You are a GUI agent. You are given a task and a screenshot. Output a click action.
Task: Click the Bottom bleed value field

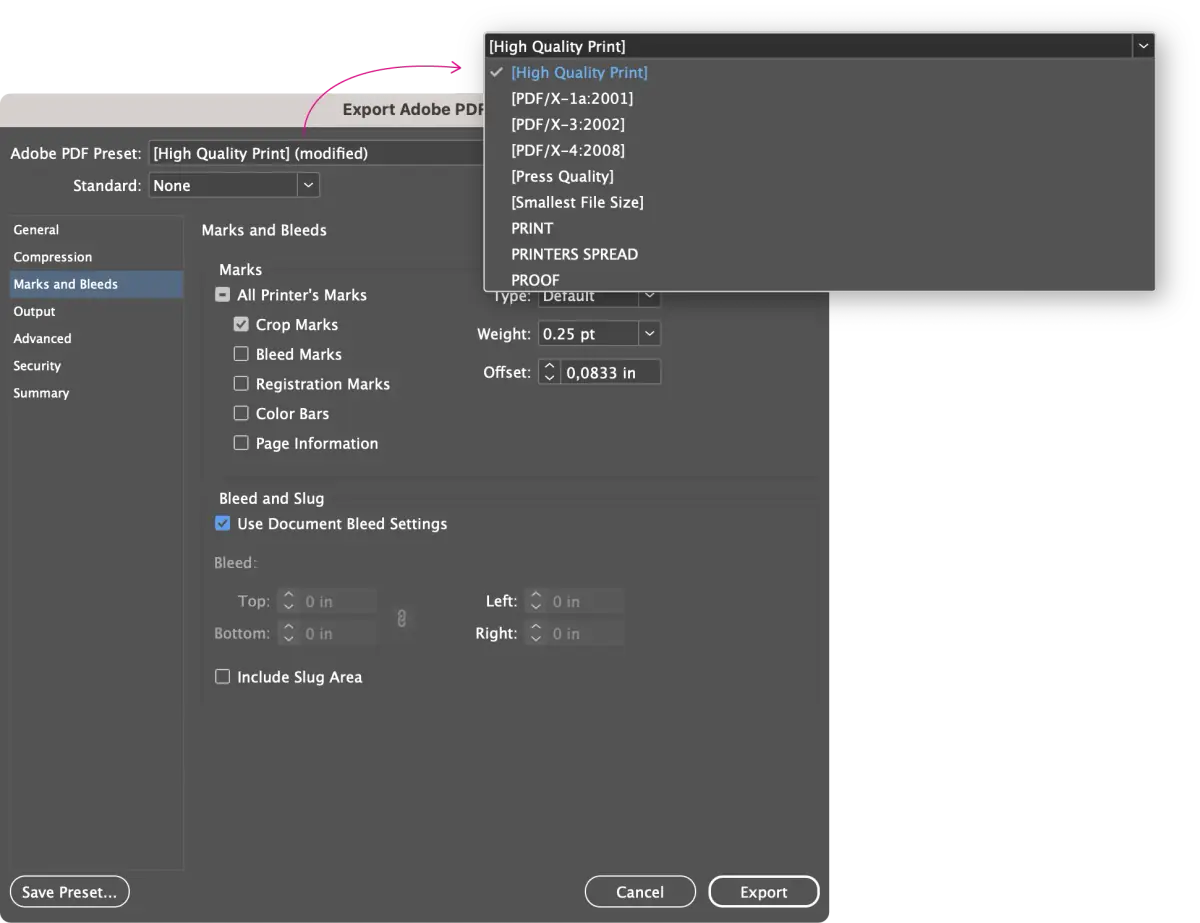pos(338,633)
